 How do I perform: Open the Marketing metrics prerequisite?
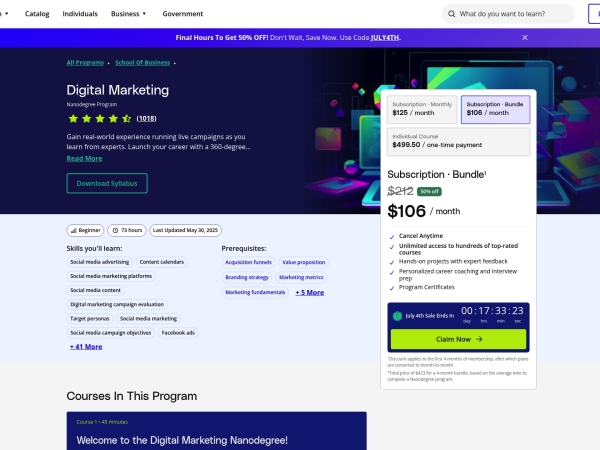coord(301,277)
